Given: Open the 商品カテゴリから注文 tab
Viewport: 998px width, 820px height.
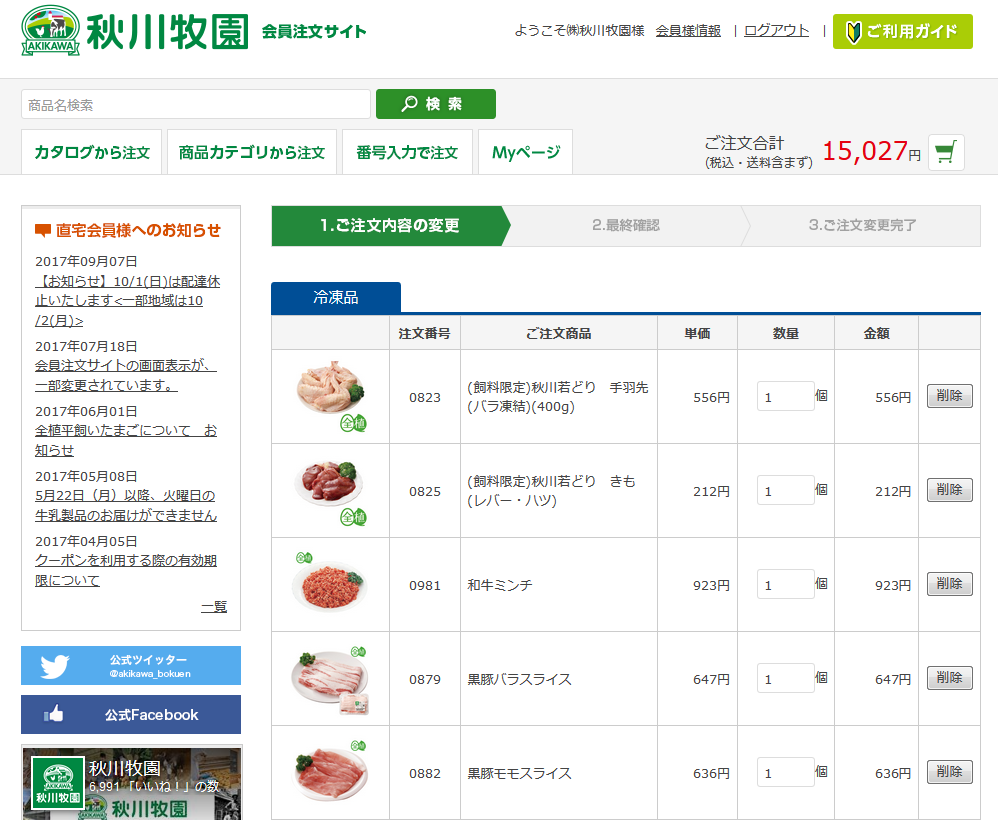Looking at the screenshot, I should [x=251, y=152].
